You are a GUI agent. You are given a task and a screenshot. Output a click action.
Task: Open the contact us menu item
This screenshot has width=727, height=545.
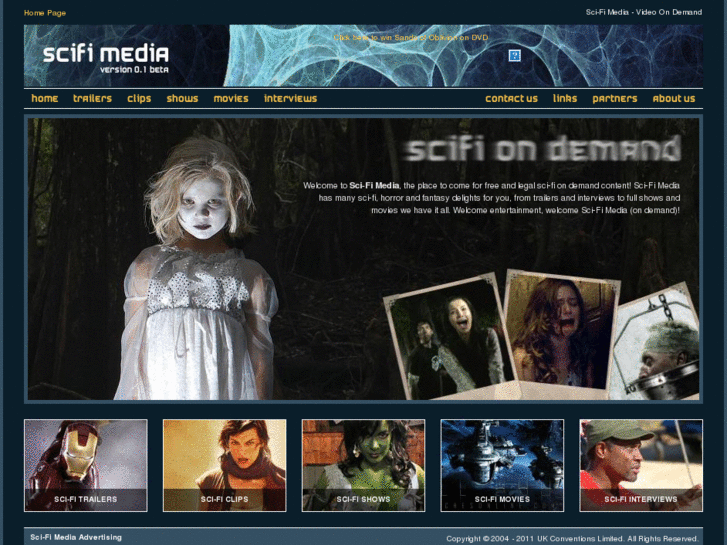pos(511,98)
